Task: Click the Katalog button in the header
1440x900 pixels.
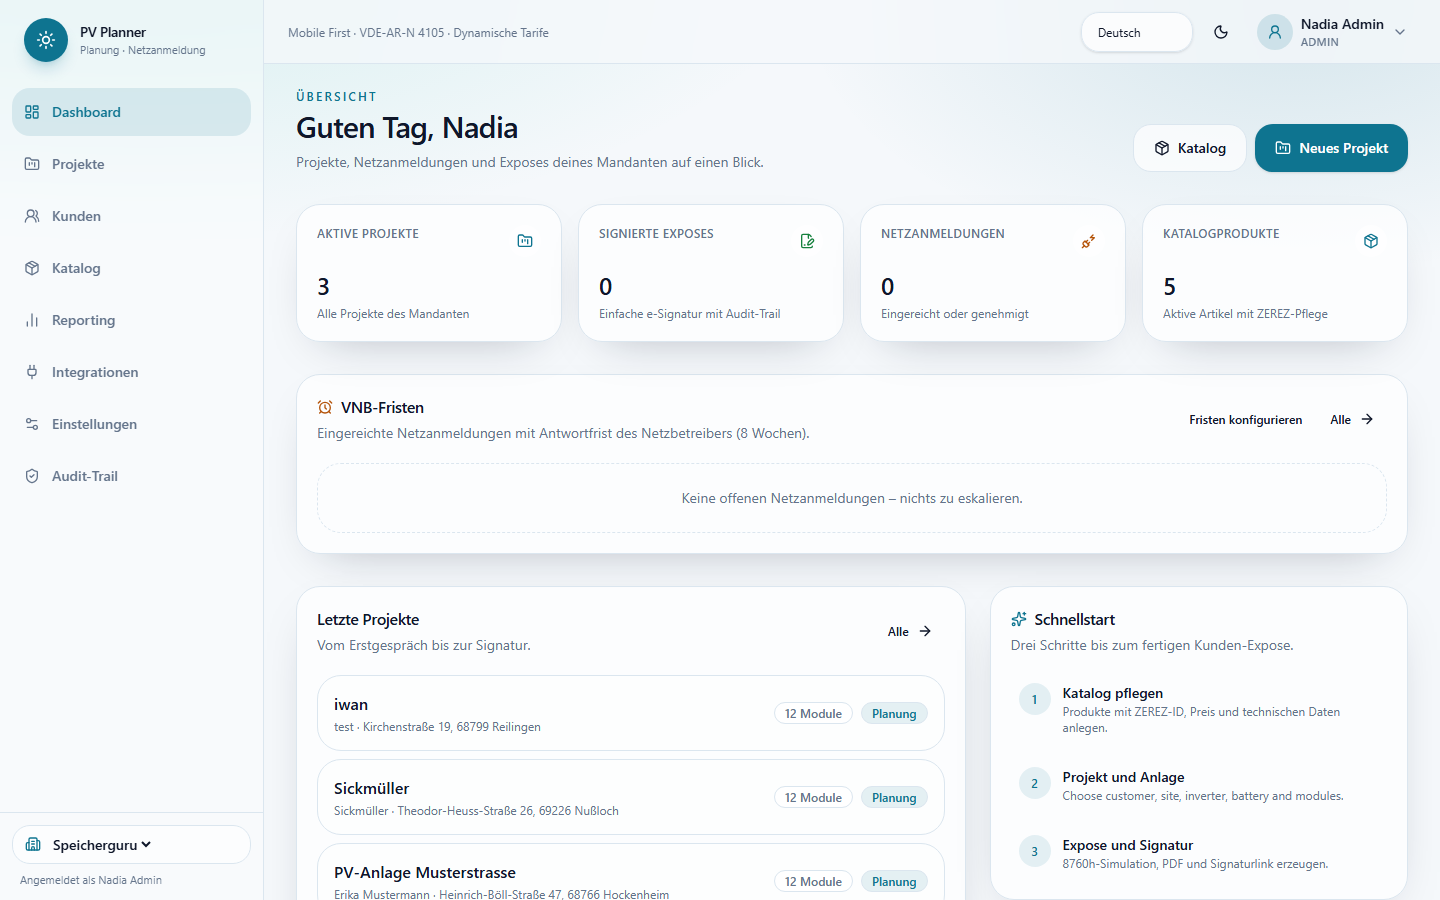Action: [1190, 148]
